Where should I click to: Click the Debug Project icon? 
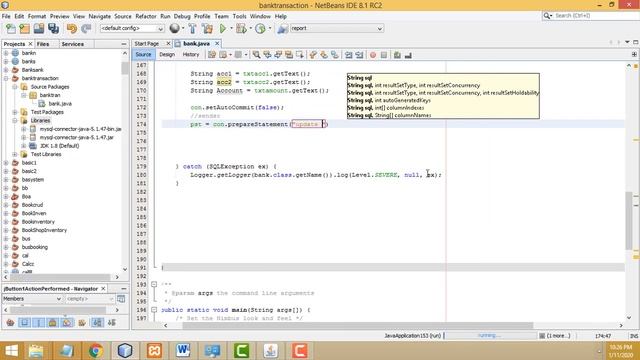click(x=241, y=29)
